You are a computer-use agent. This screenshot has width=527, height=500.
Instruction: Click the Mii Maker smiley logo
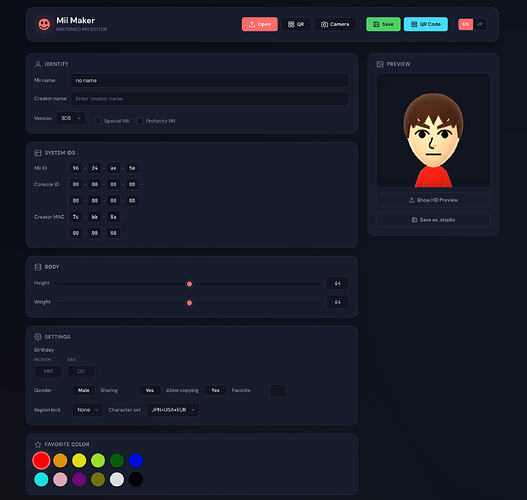pyautogui.click(x=44, y=24)
